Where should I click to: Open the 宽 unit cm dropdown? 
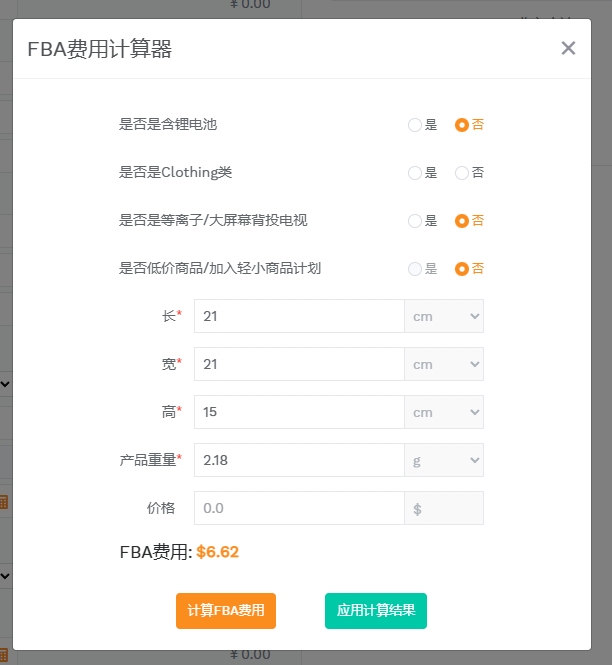pos(444,364)
